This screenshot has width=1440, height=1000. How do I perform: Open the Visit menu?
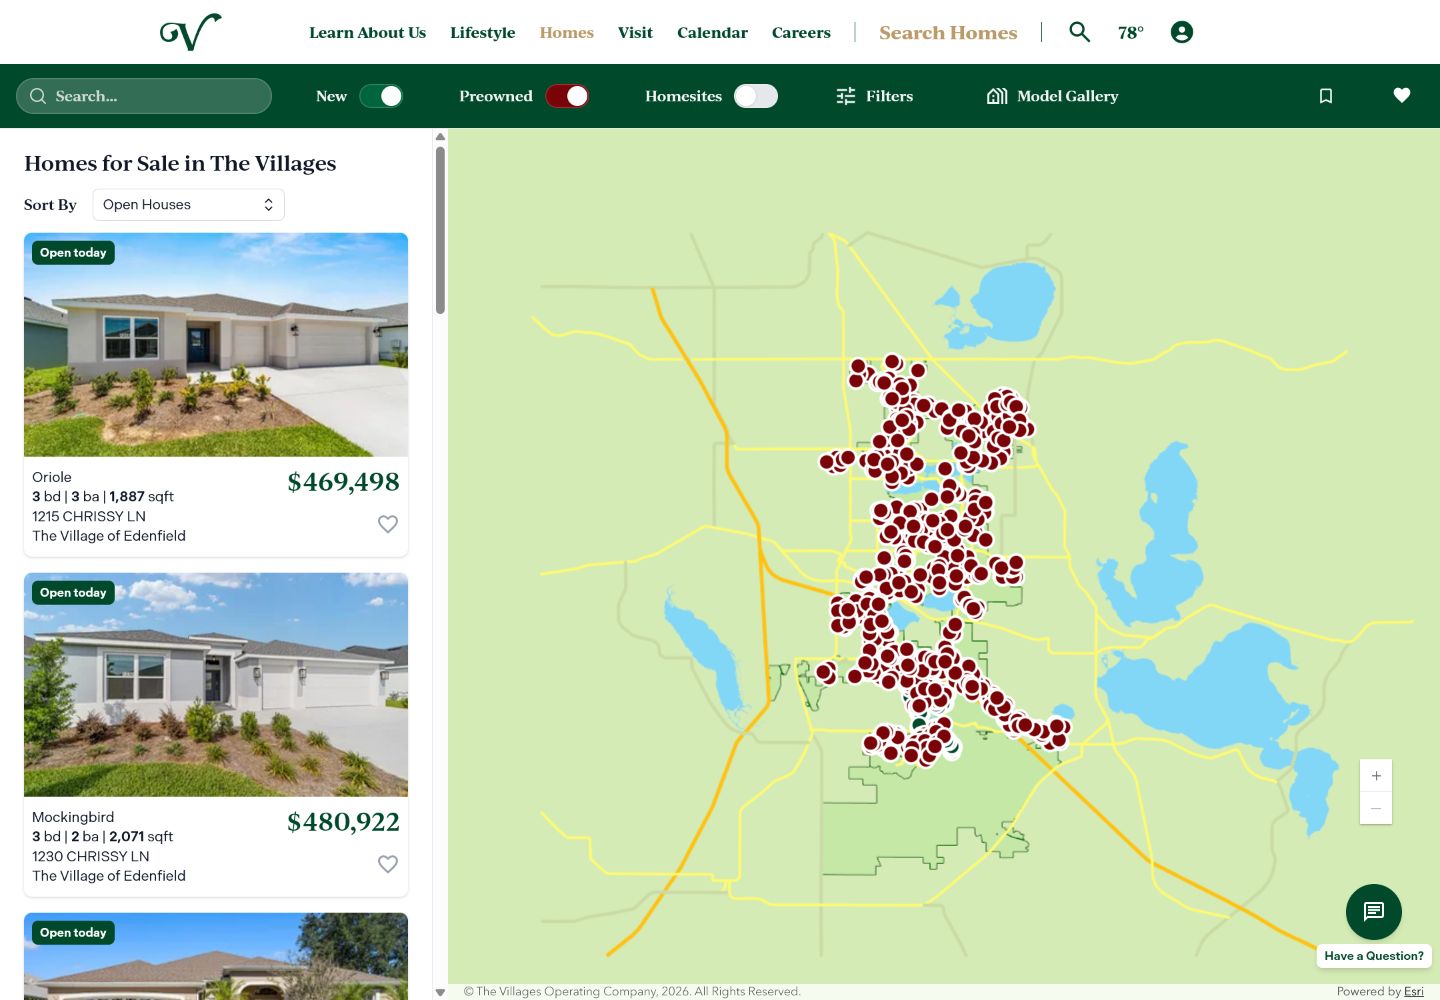(635, 33)
